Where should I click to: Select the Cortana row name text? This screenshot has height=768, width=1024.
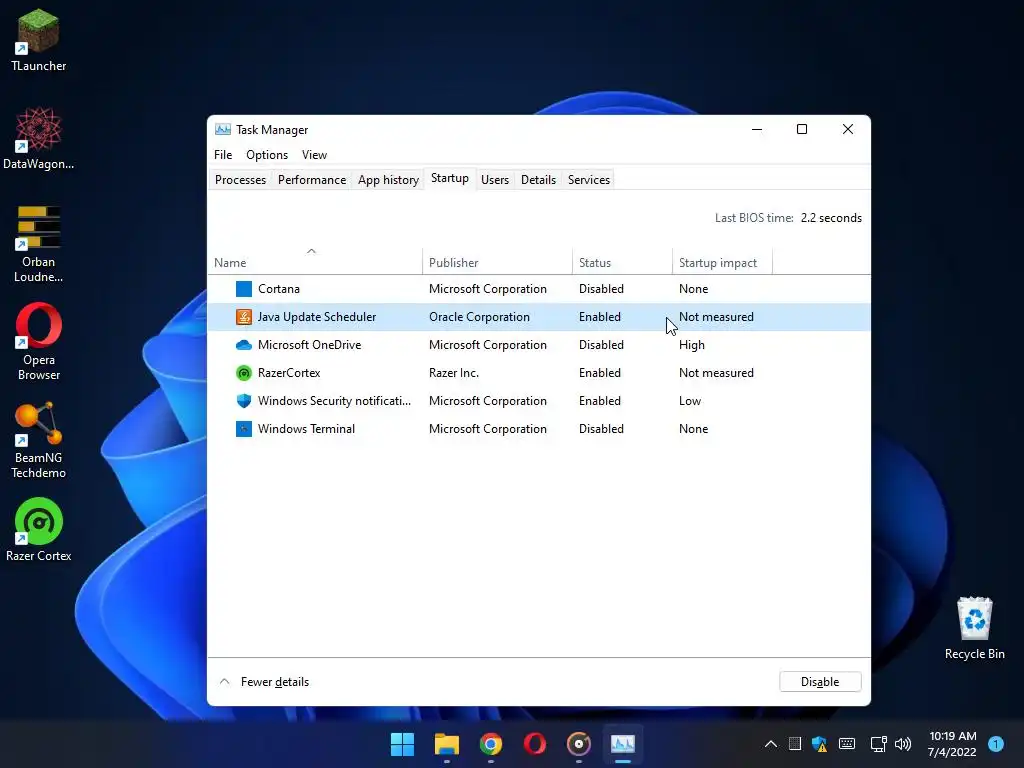[x=279, y=289]
